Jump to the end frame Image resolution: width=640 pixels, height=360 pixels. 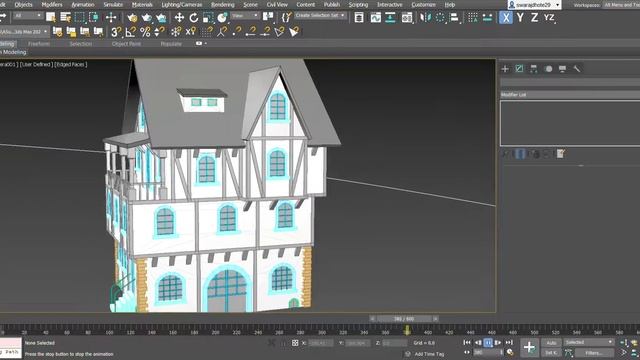[509, 343]
